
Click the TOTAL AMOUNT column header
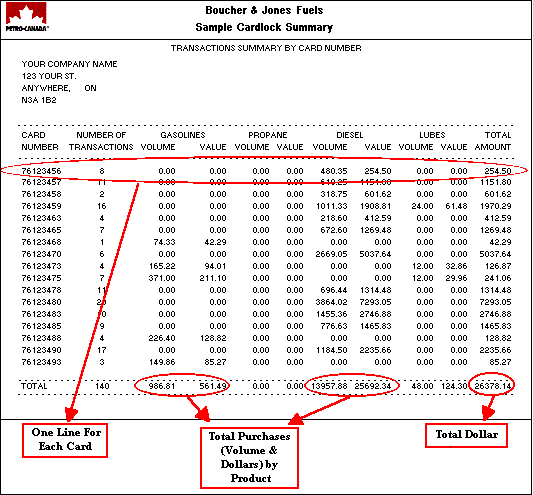pos(493,141)
